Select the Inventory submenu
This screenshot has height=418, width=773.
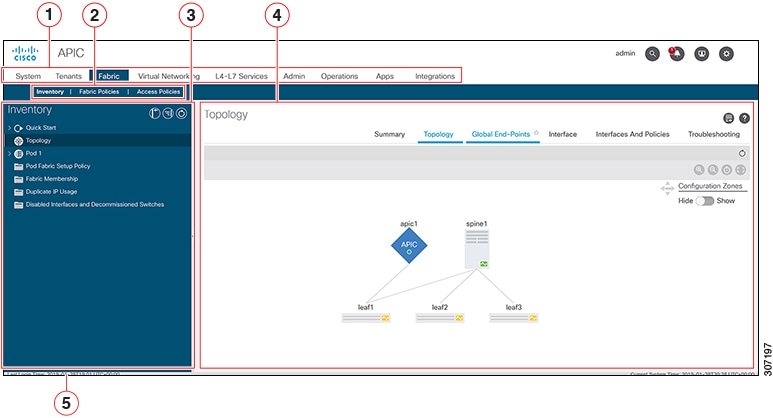[50, 92]
